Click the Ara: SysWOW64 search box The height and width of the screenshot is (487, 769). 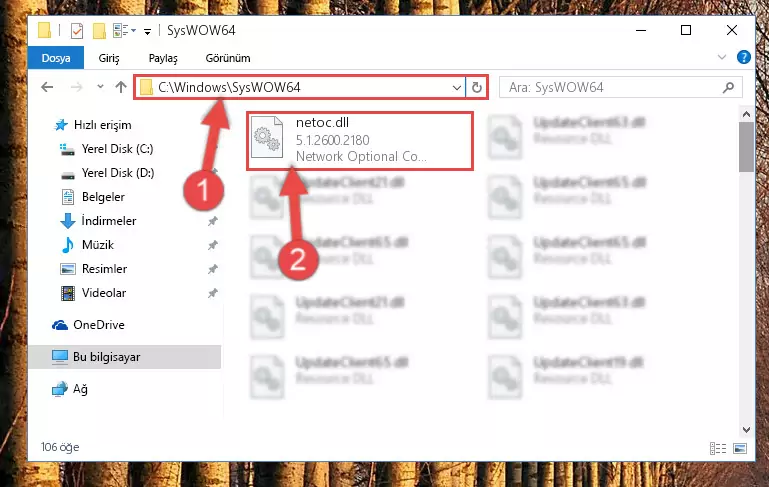tap(620, 87)
